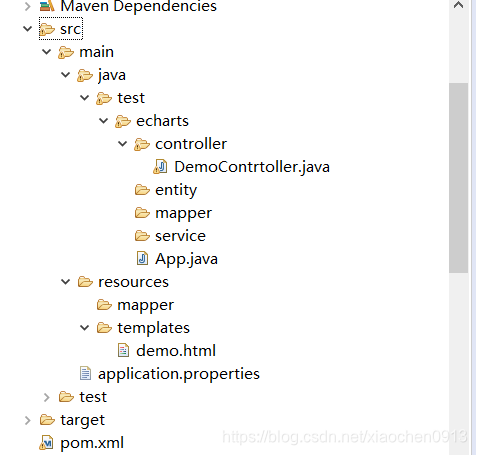Collapse the src folder

point(27,29)
